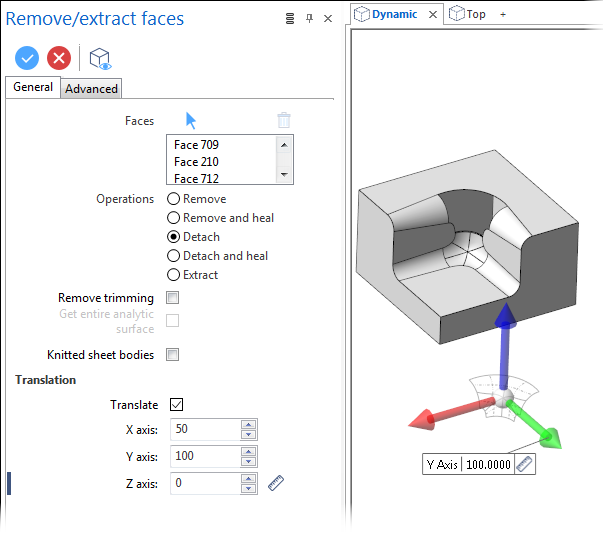Screen dimensions: 603x533
Task: Choose the Extract operation
Action: 193,275
